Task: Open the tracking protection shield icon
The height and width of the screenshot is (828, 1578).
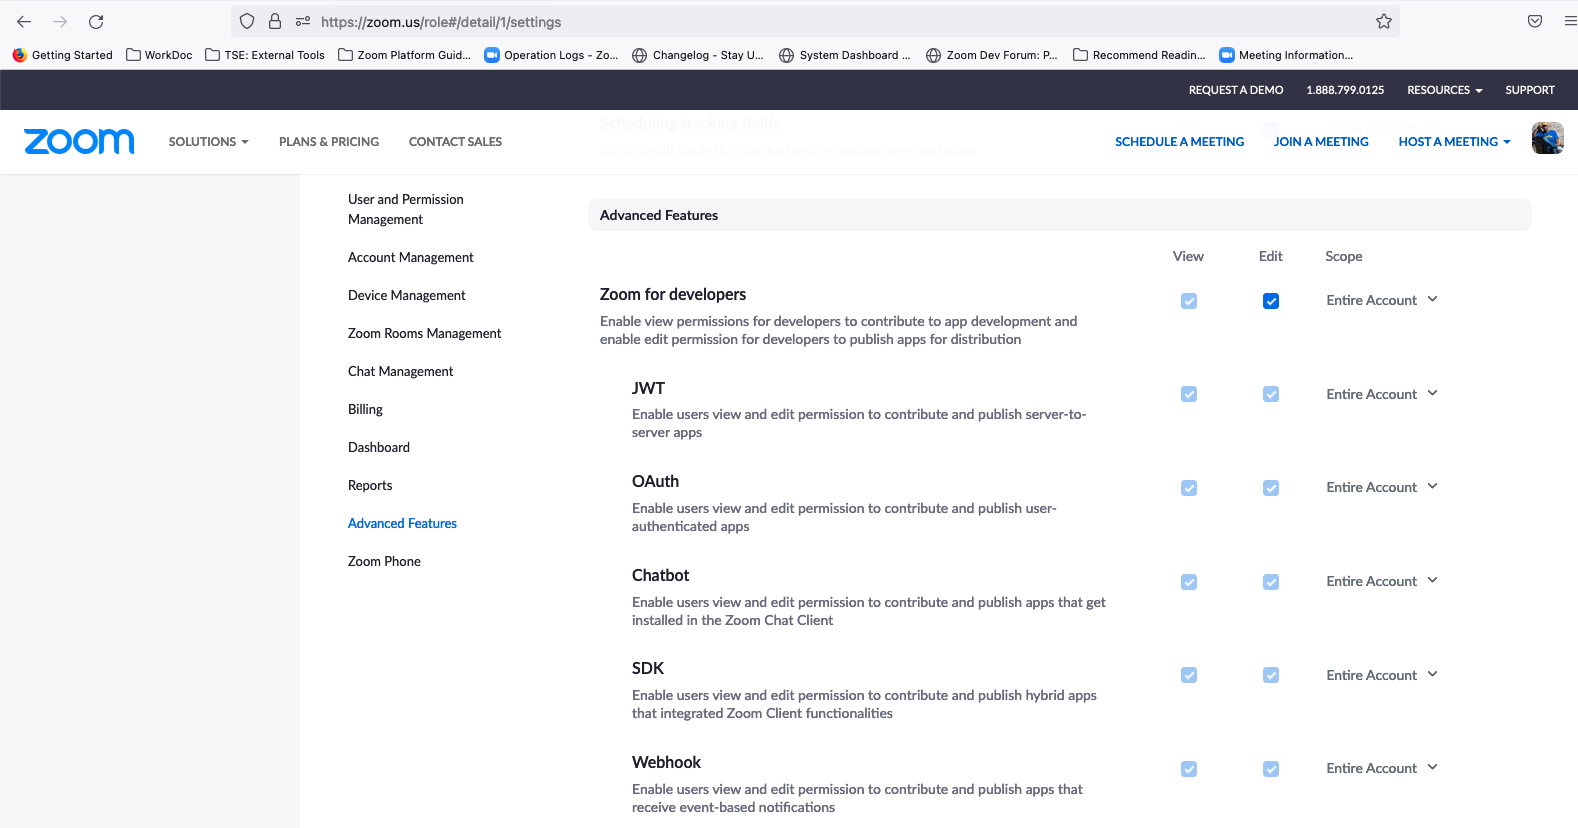Action: click(x=247, y=21)
